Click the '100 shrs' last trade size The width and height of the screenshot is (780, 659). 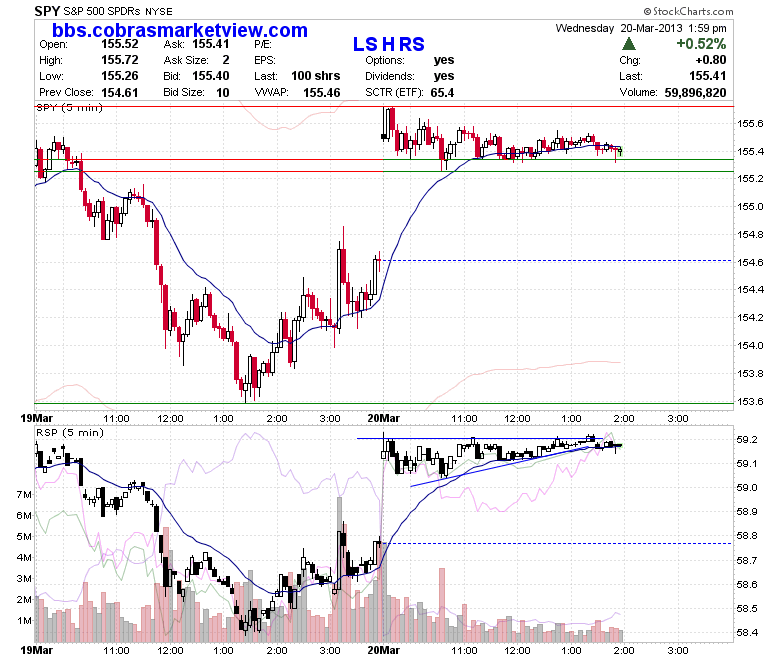[315, 76]
